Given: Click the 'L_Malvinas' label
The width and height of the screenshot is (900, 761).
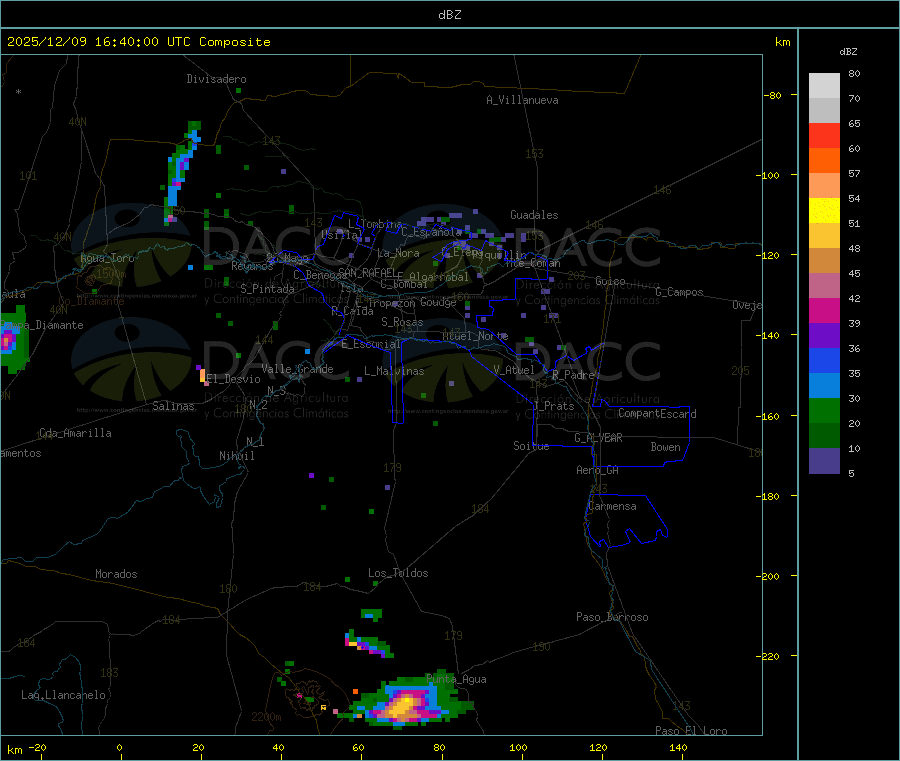Looking at the screenshot, I should click(x=394, y=371).
